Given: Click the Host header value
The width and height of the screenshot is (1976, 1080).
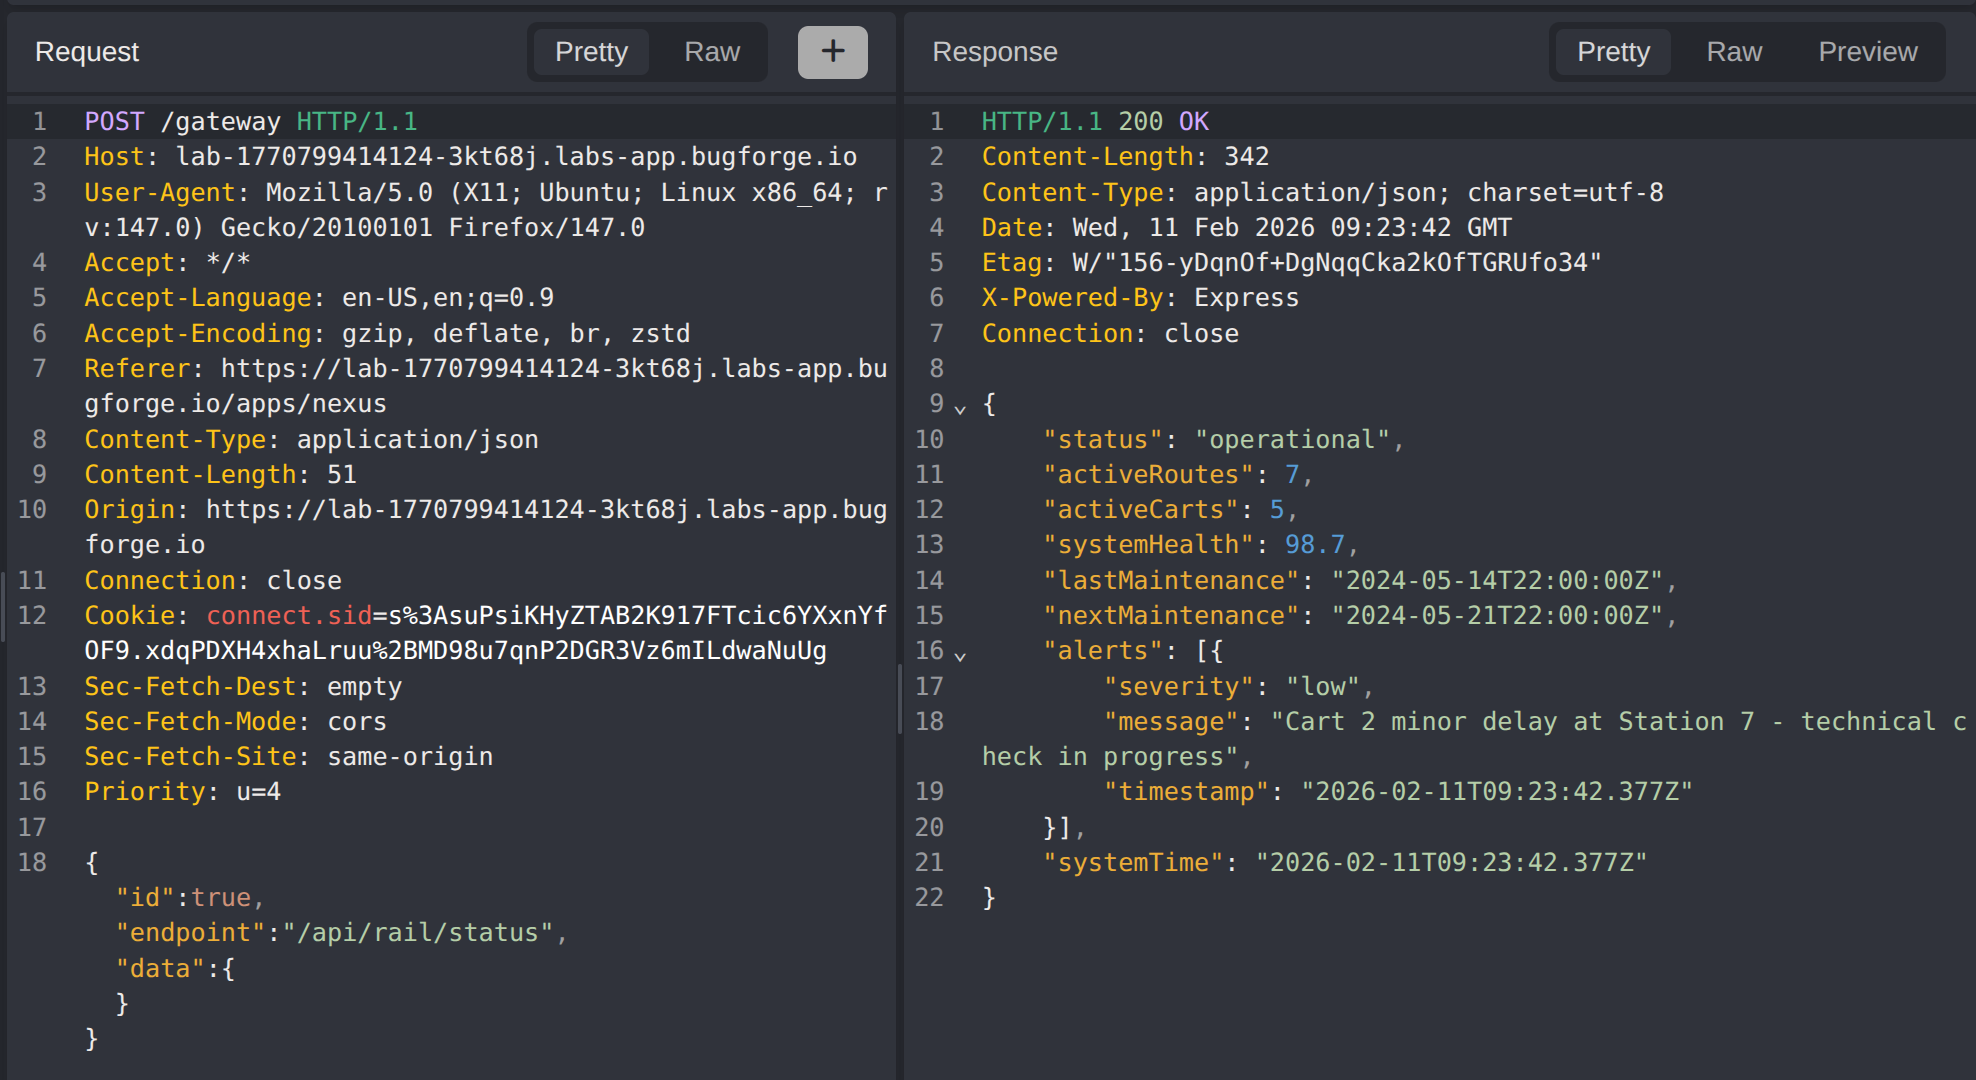Looking at the screenshot, I should coord(516,157).
